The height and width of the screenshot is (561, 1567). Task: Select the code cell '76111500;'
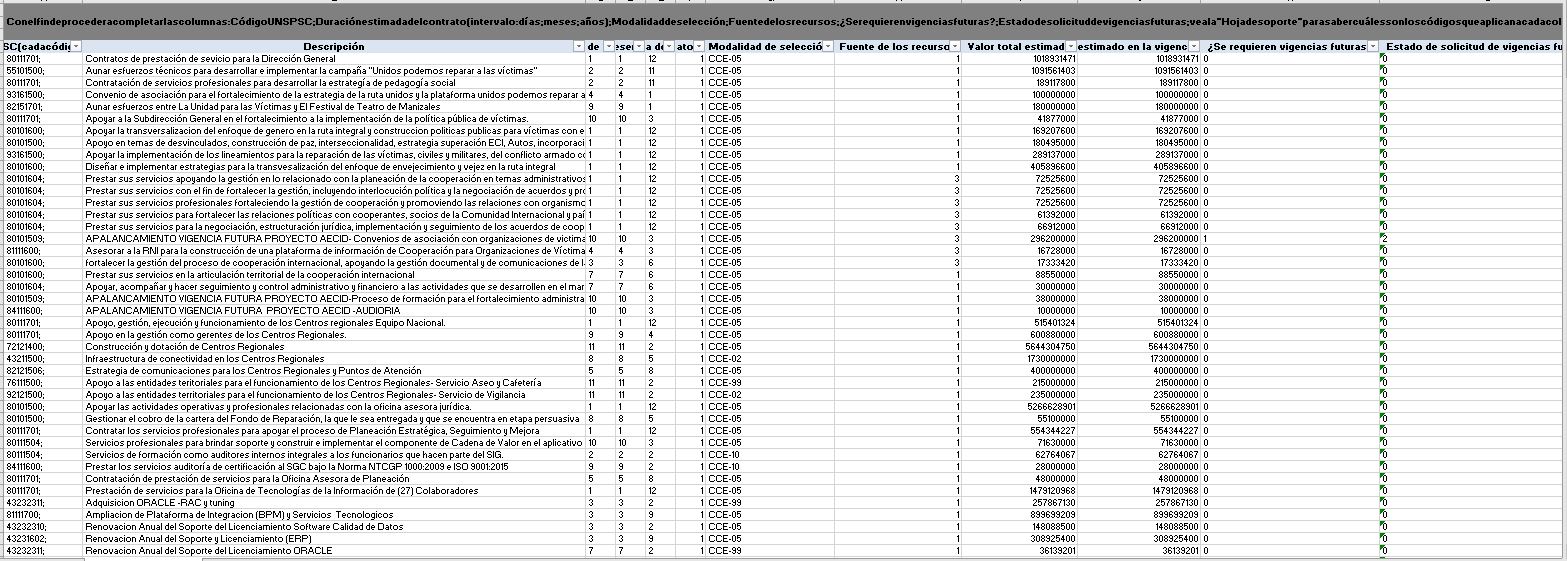click(42, 383)
